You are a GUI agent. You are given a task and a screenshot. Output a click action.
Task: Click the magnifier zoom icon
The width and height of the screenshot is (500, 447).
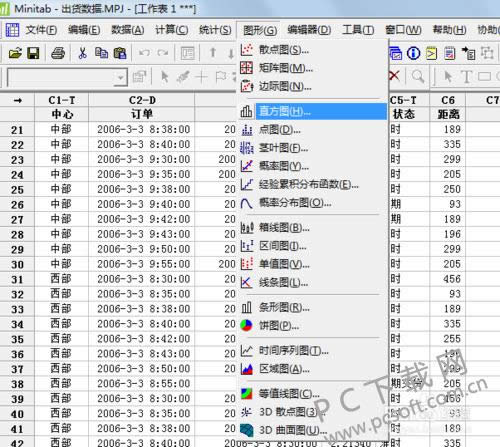(x=418, y=76)
